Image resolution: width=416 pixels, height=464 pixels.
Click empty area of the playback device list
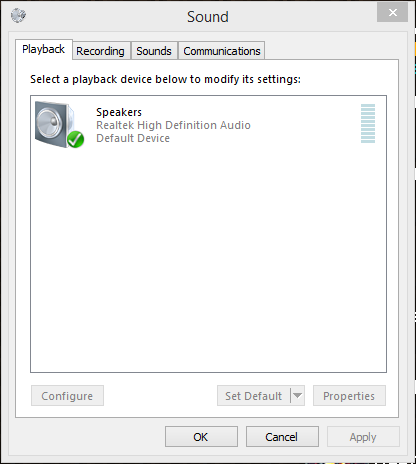[208, 260]
